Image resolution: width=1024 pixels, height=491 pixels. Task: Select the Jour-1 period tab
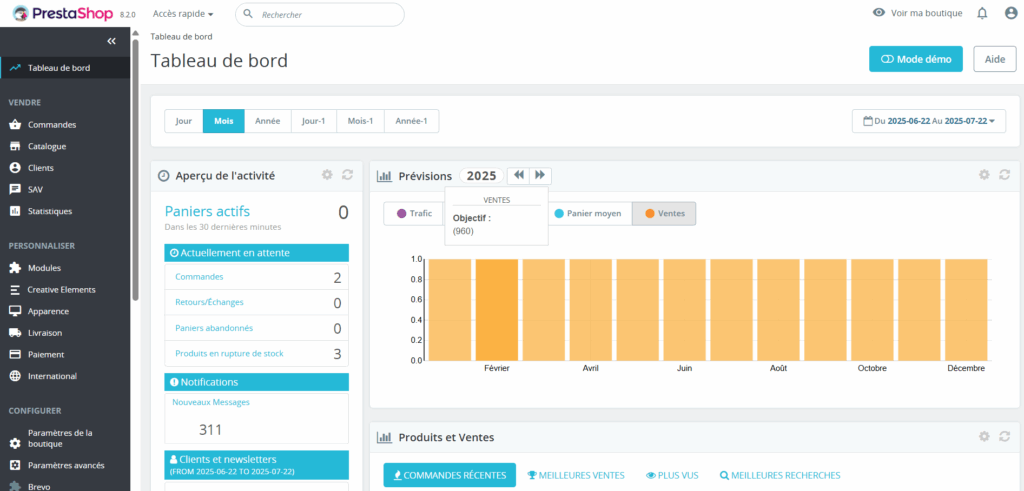(x=313, y=121)
